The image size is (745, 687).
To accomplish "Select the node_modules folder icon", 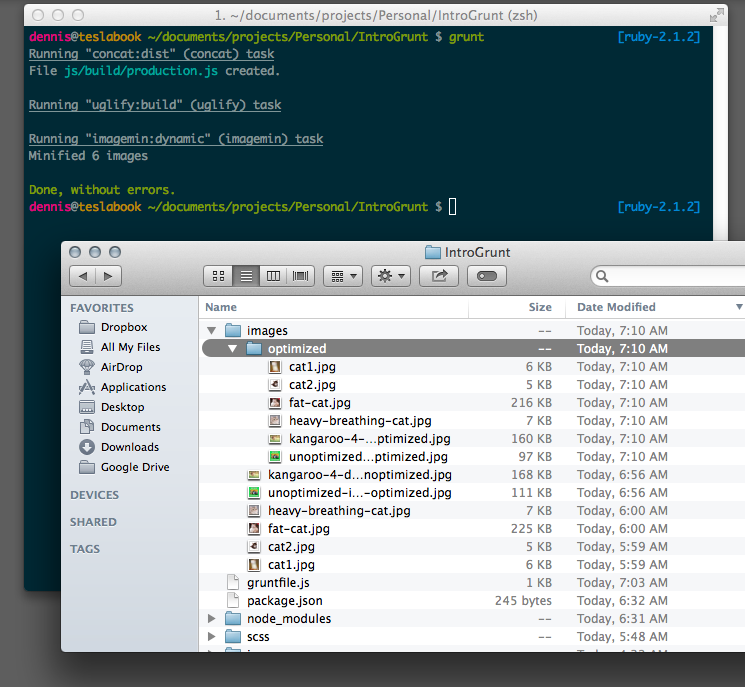I will click(233, 619).
